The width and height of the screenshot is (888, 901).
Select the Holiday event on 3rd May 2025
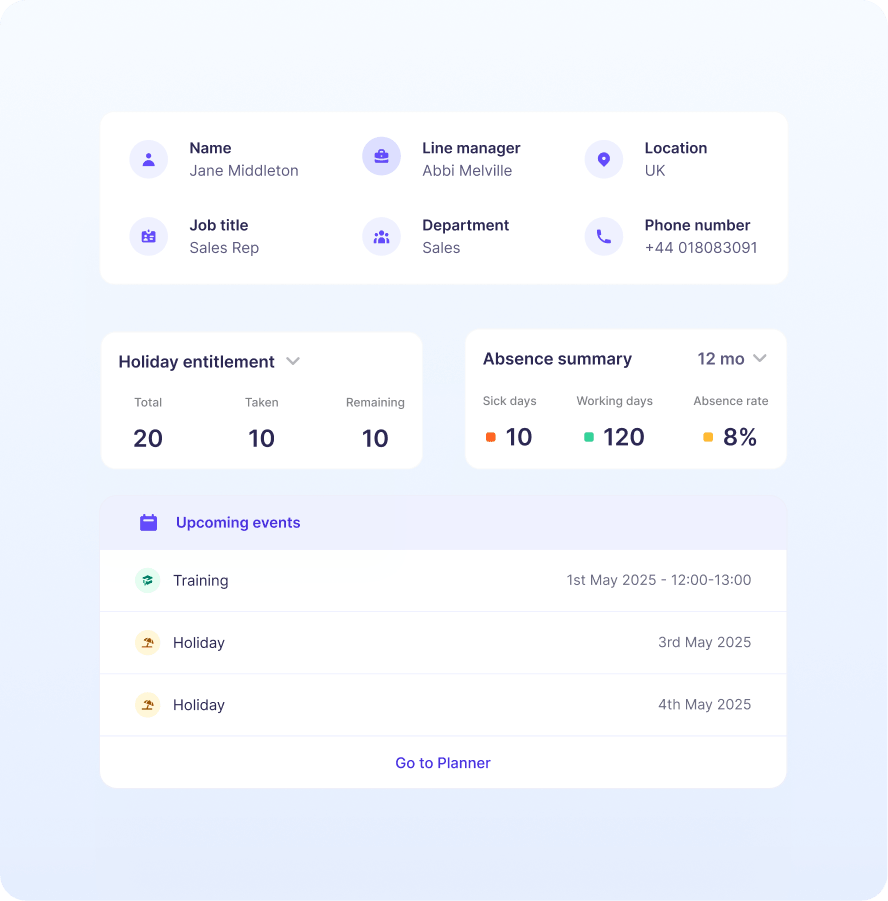pos(443,642)
